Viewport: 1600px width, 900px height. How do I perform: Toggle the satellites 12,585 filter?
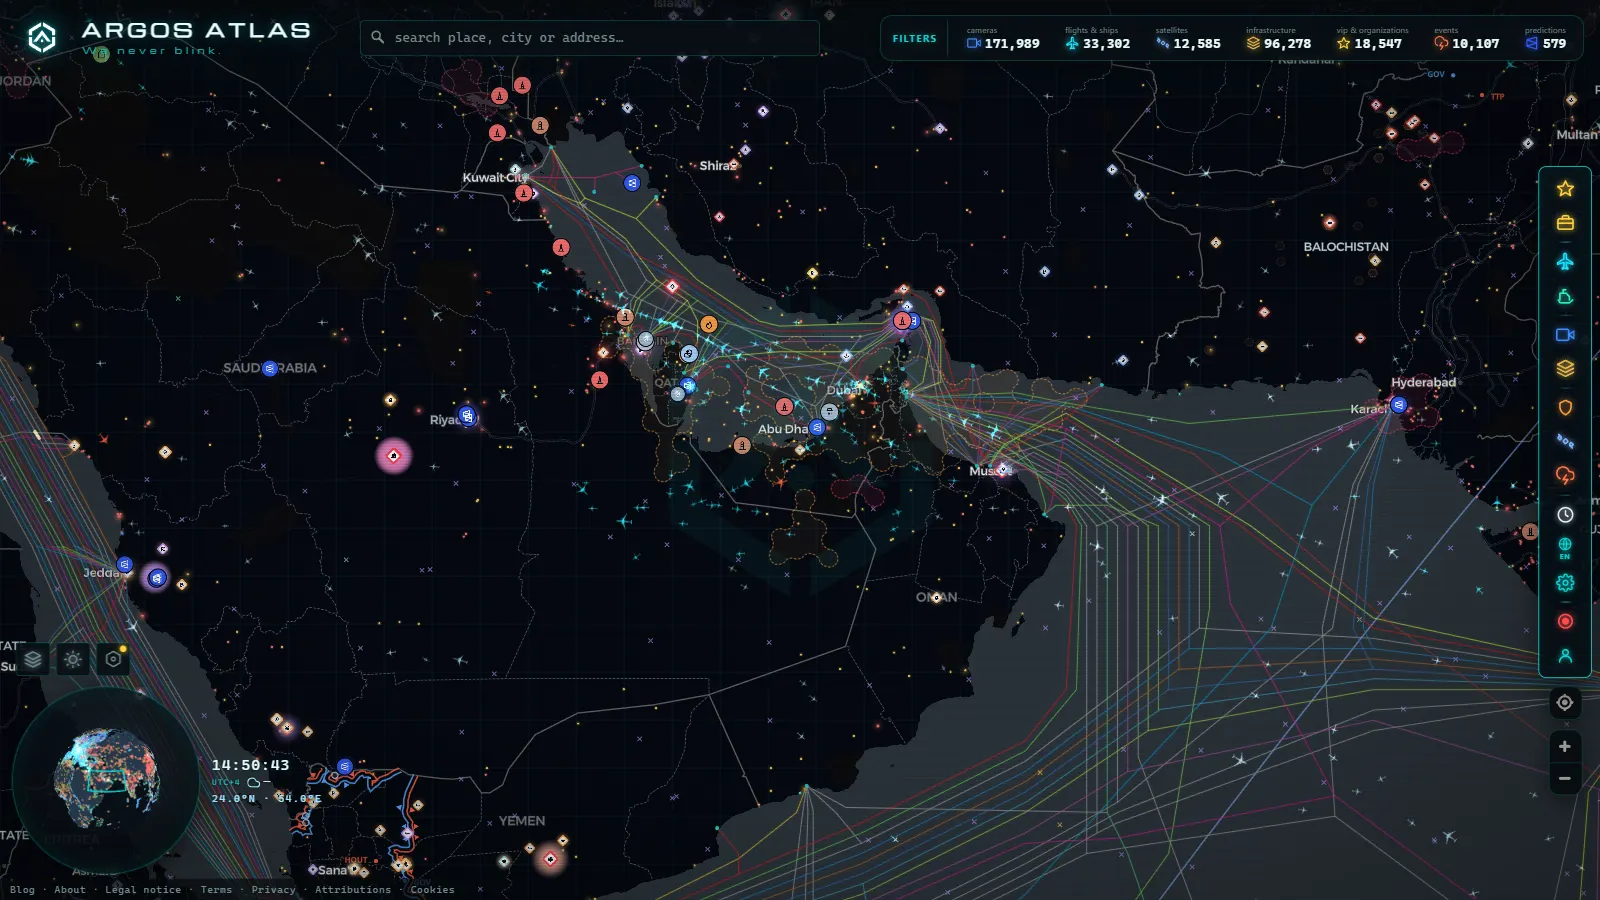pyautogui.click(x=1188, y=39)
